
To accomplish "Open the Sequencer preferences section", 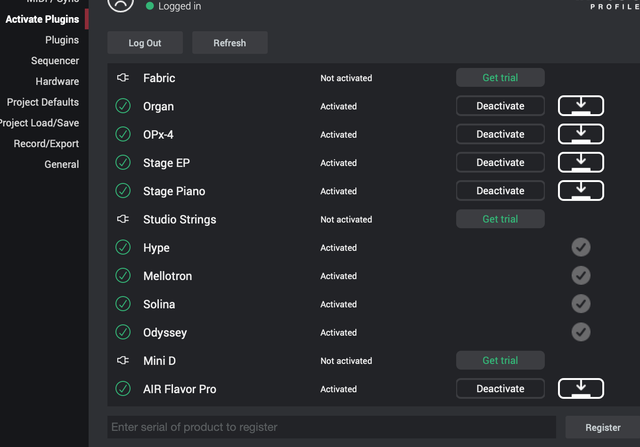I will [x=55, y=61].
